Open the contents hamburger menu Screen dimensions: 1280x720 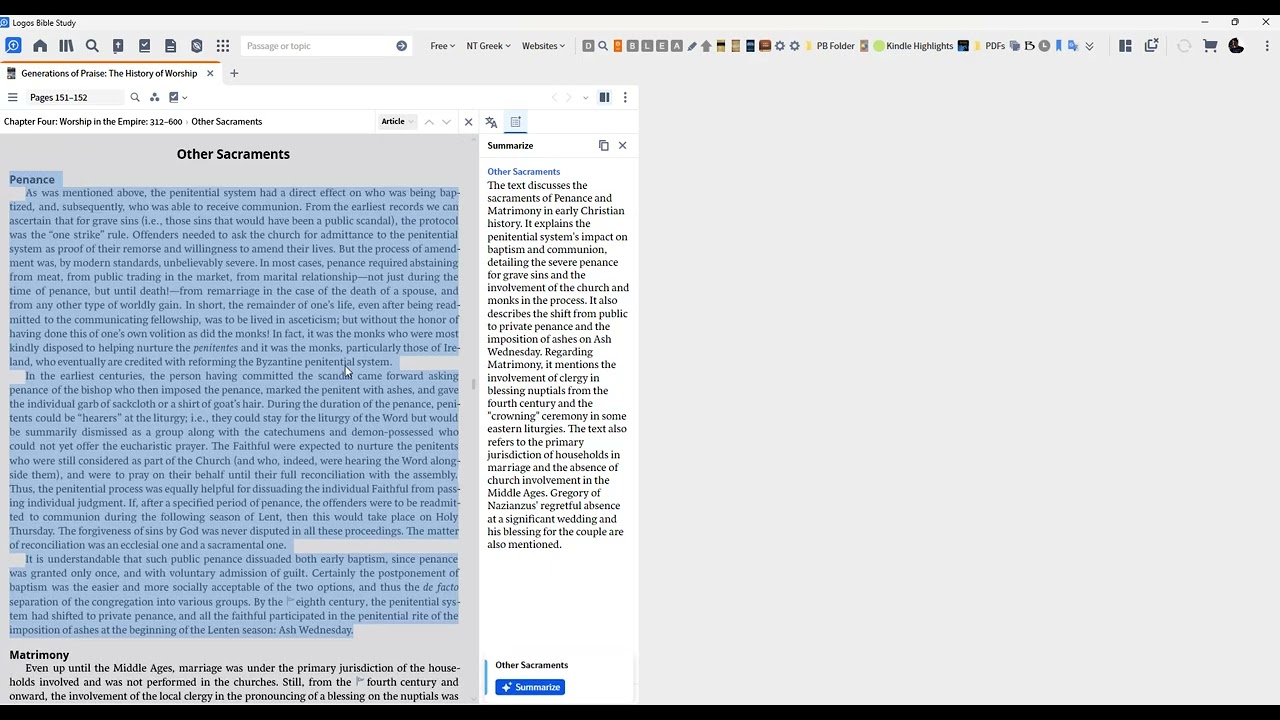point(12,97)
